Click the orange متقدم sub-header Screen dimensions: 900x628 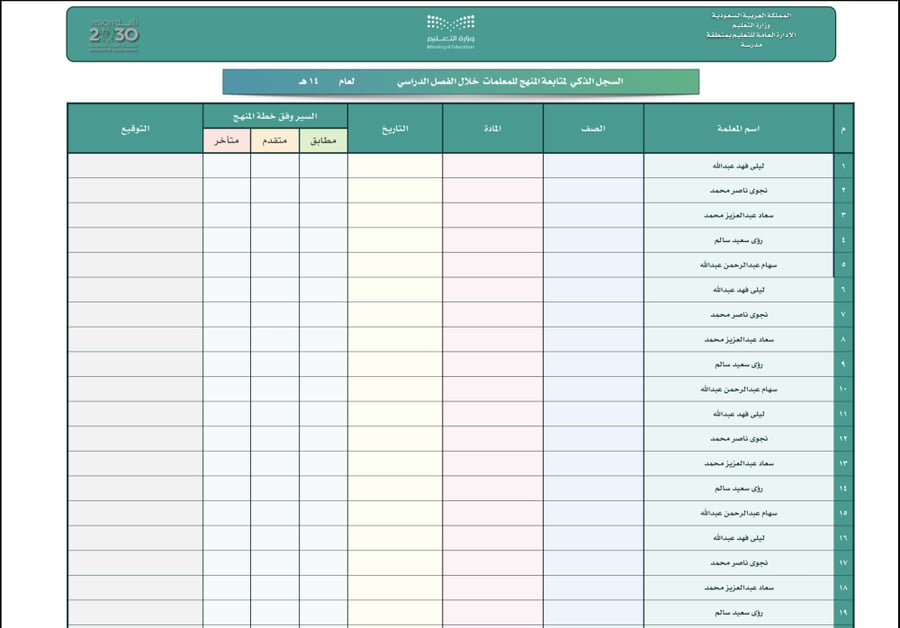point(274,141)
